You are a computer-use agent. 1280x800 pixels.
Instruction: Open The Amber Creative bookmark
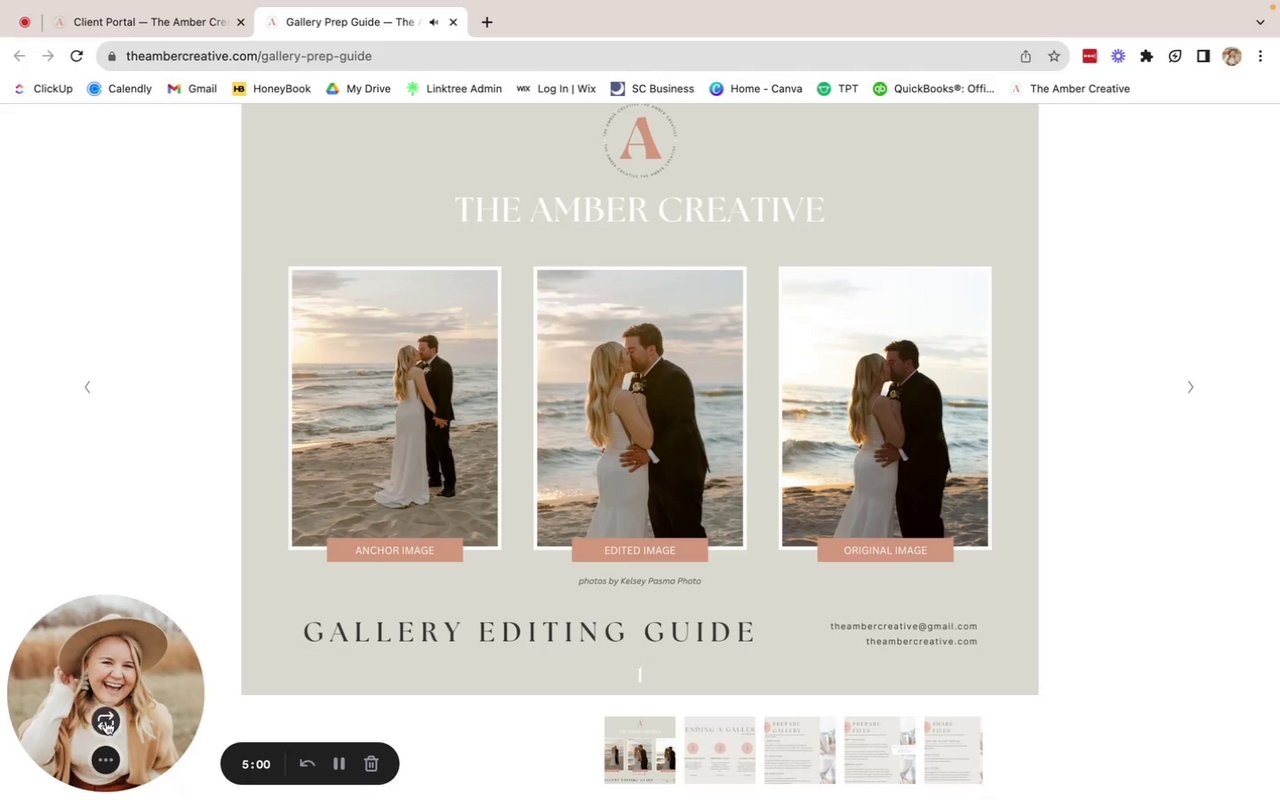point(1070,89)
